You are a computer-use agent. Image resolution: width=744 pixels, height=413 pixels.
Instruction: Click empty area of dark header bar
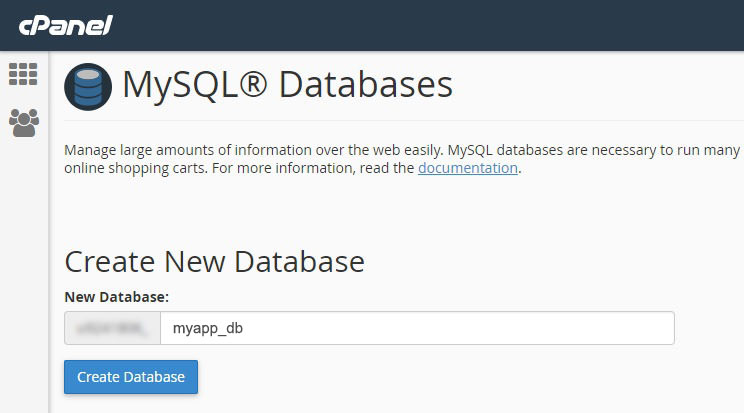450,25
